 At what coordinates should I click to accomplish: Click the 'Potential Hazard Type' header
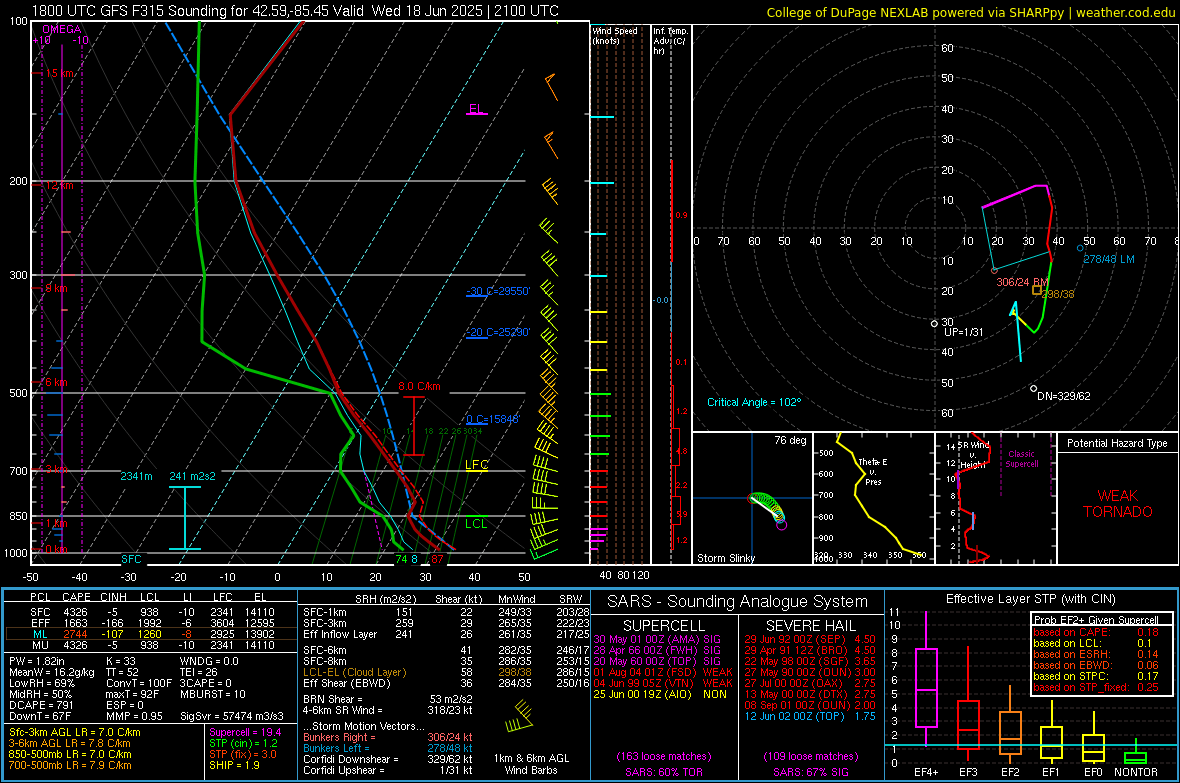point(1117,443)
